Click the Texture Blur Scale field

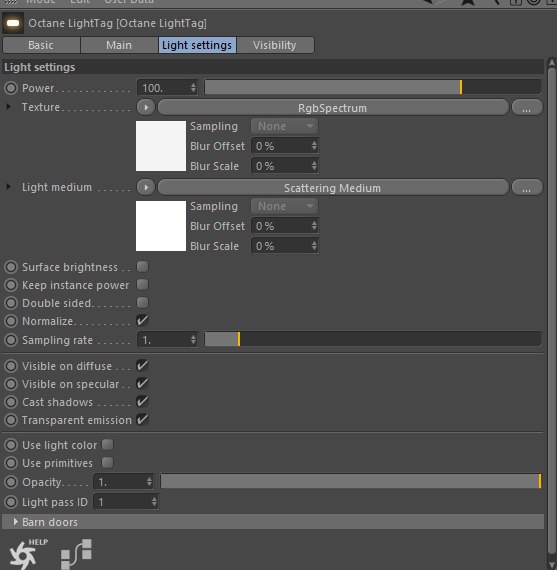(285, 166)
